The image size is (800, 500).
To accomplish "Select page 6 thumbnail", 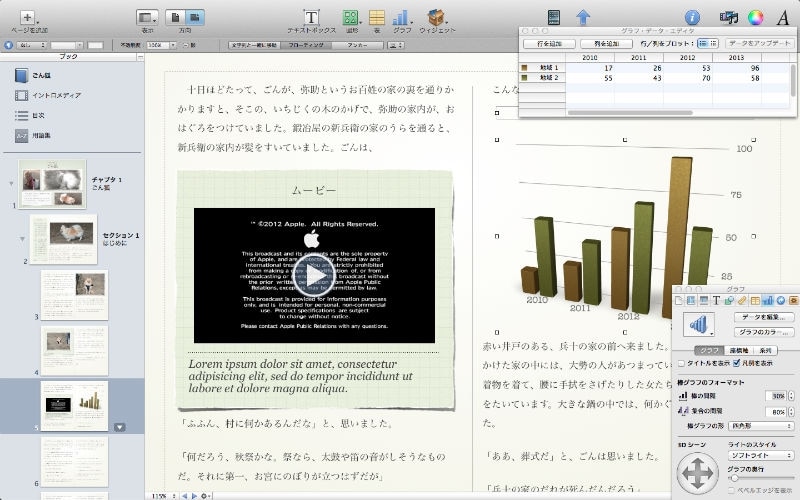I will 74,462.
